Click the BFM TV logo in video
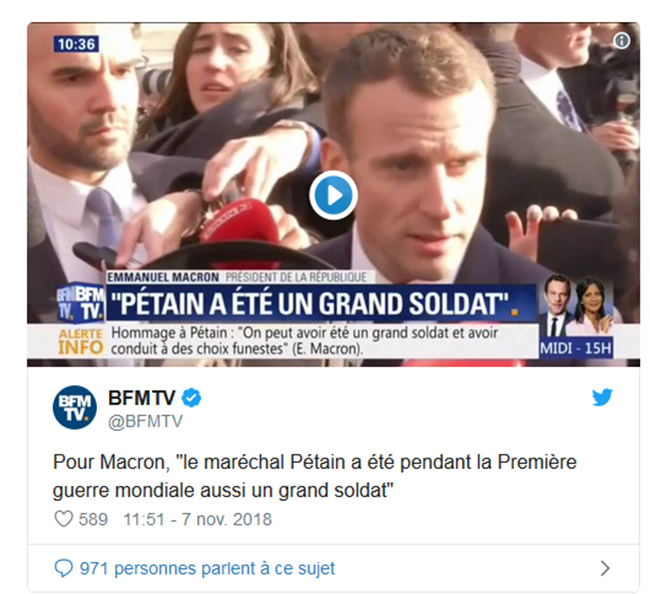Viewport: 650px width, 594px height. [x=81, y=303]
